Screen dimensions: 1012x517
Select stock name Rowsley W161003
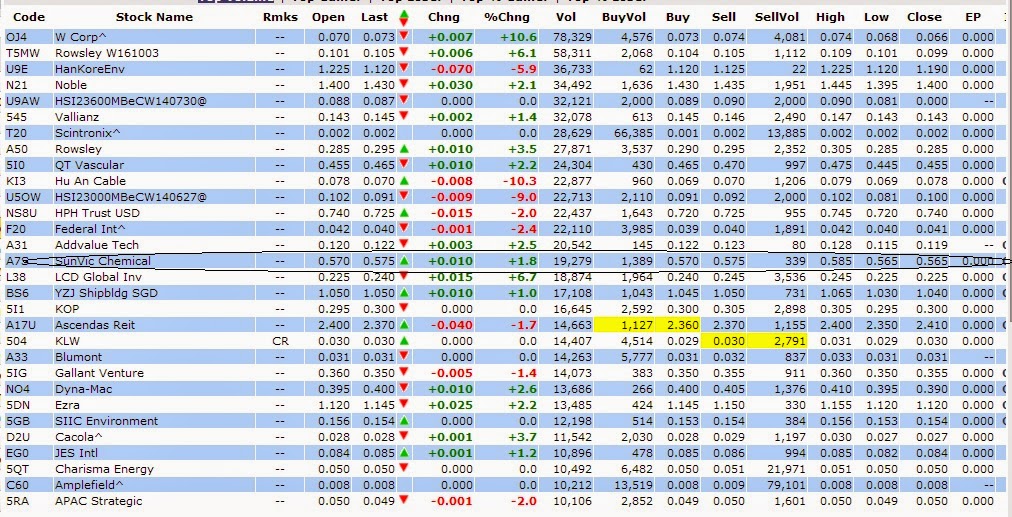(106, 53)
